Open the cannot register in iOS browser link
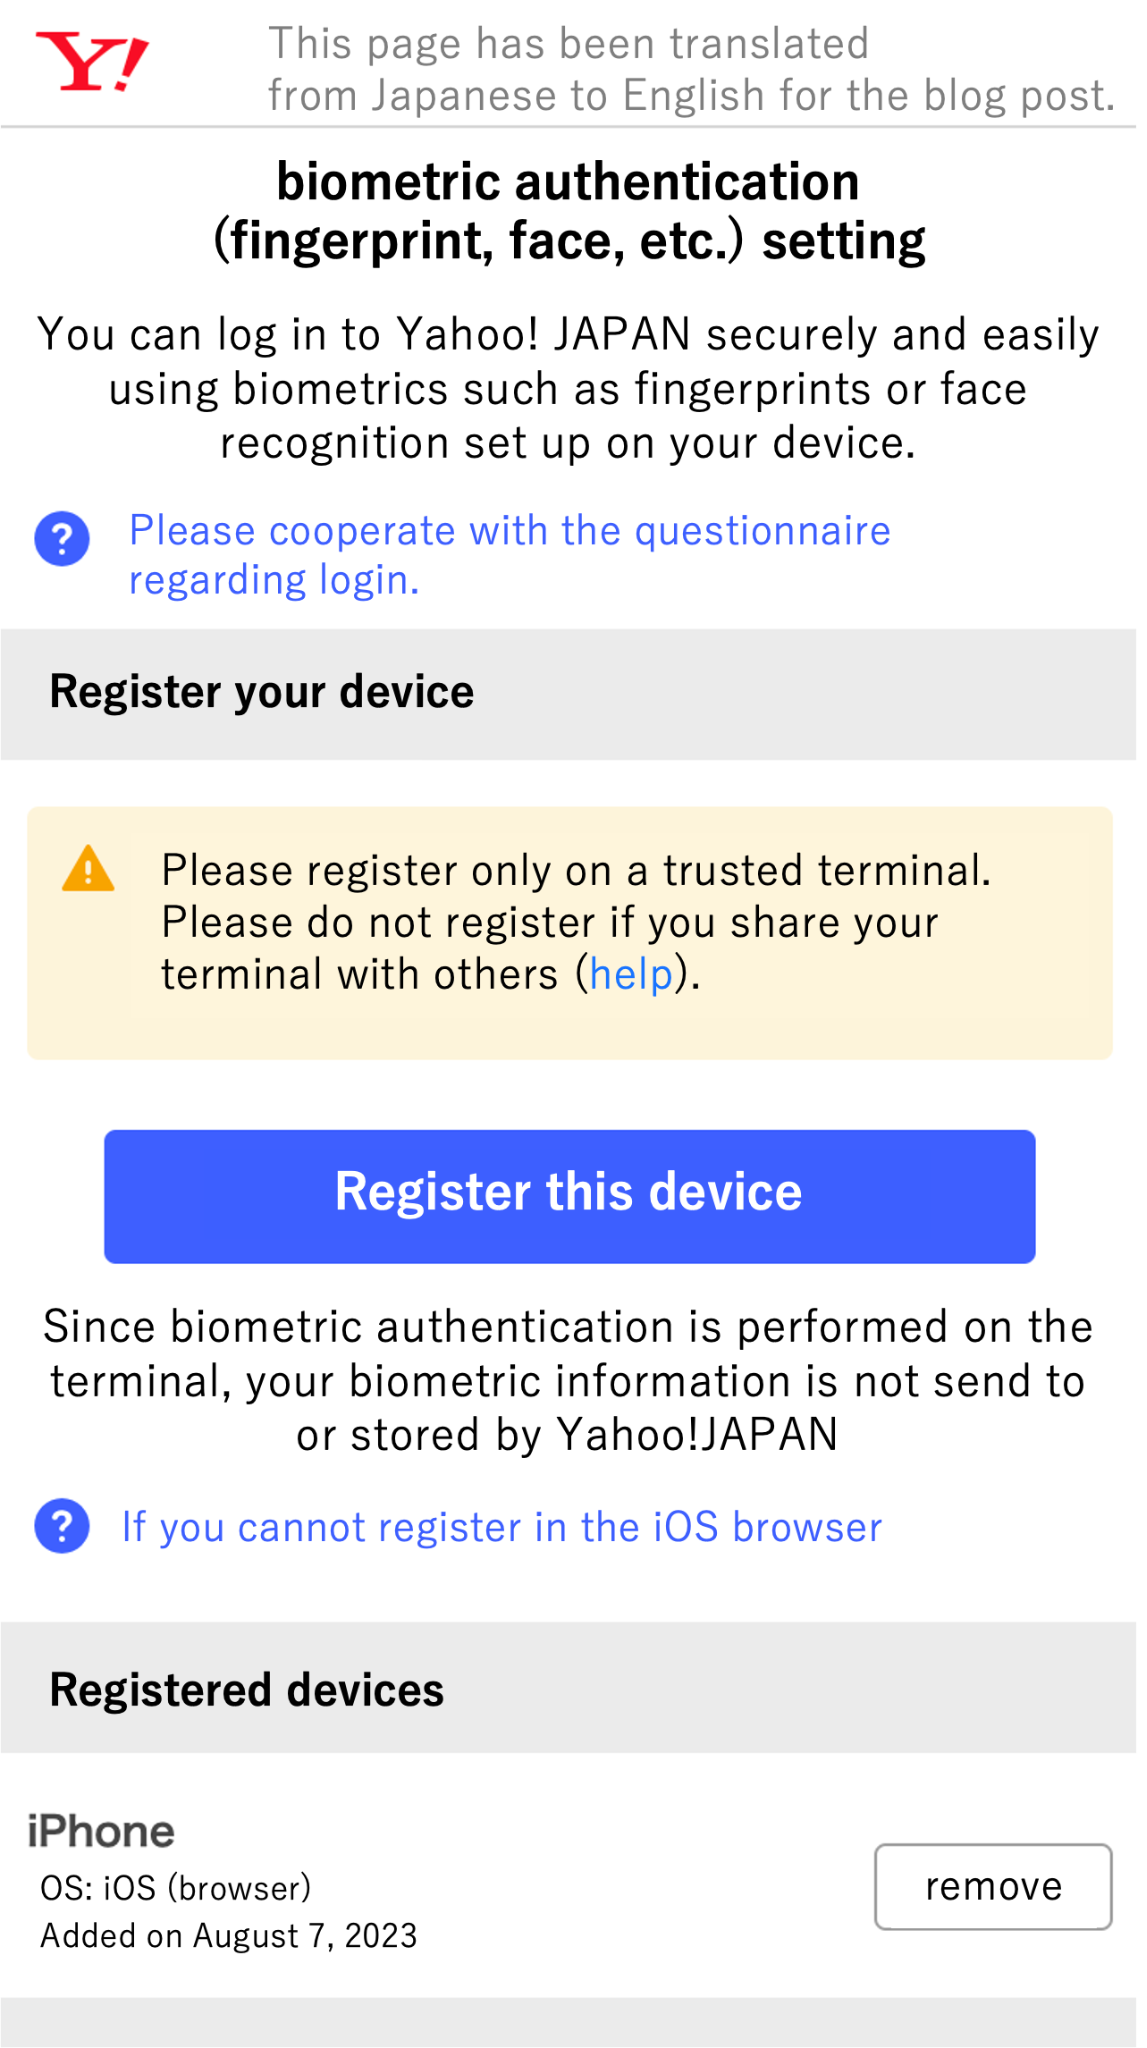This screenshot has height=2048, width=1147. click(x=500, y=1527)
